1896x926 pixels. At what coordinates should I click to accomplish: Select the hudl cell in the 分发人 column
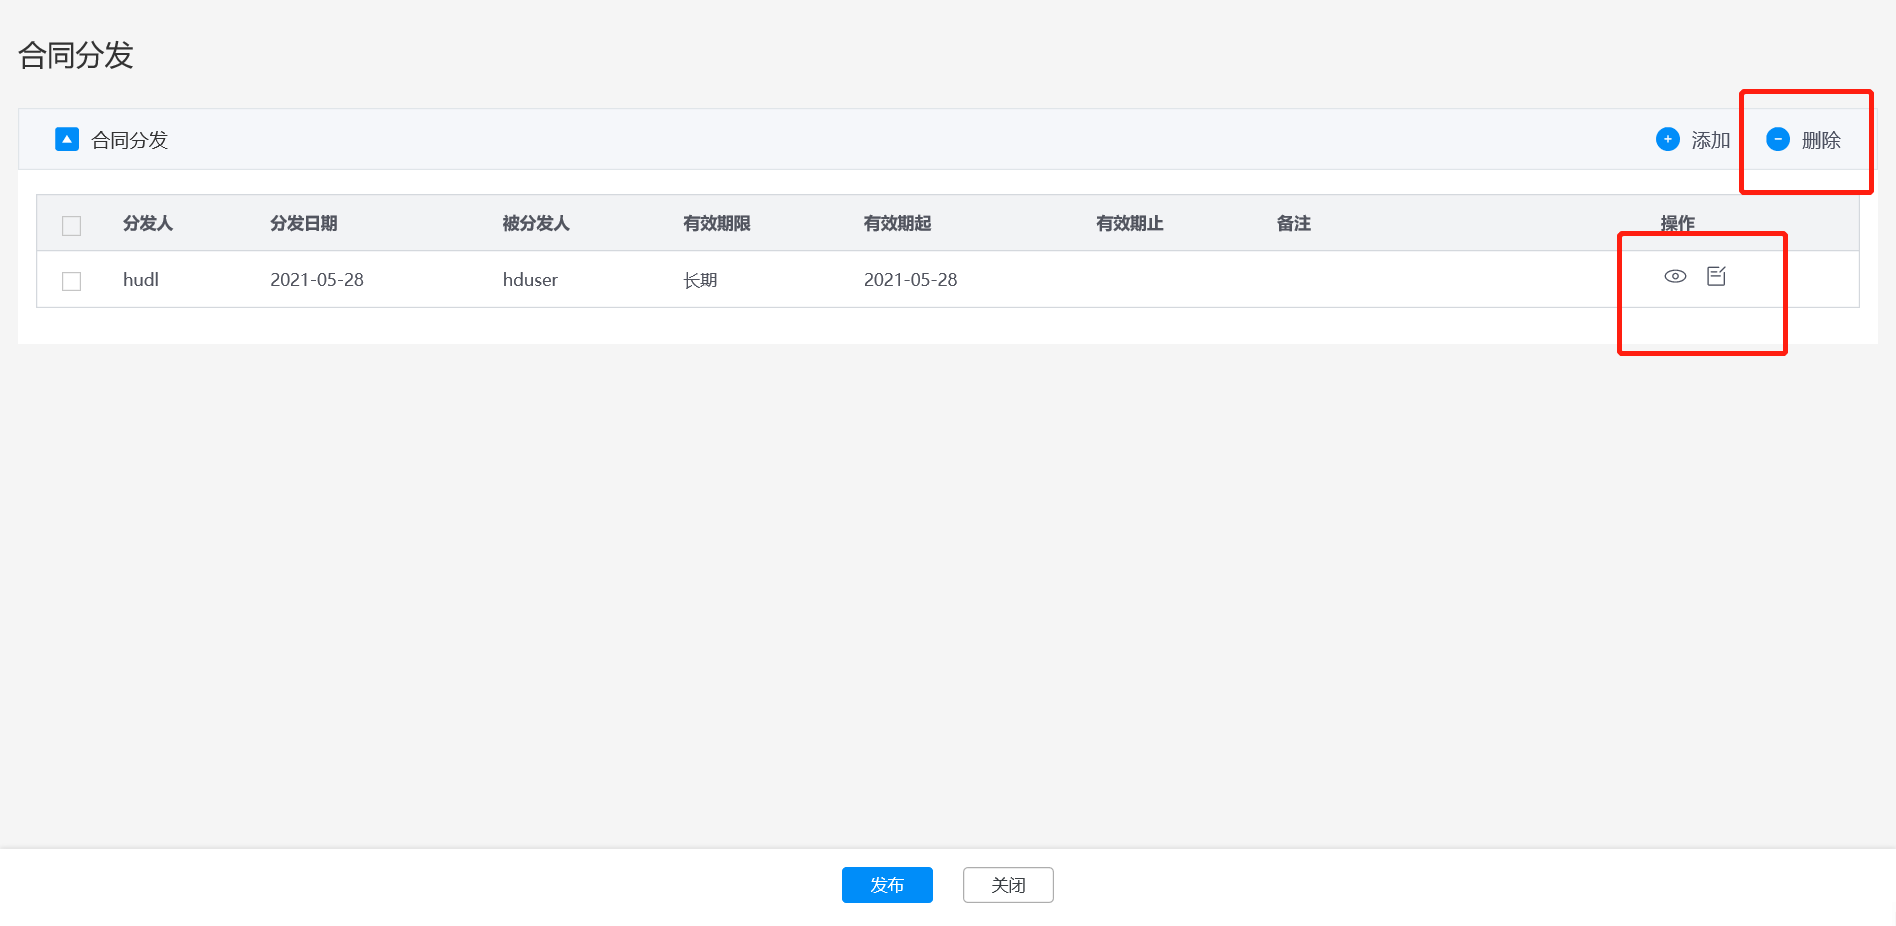[141, 280]
